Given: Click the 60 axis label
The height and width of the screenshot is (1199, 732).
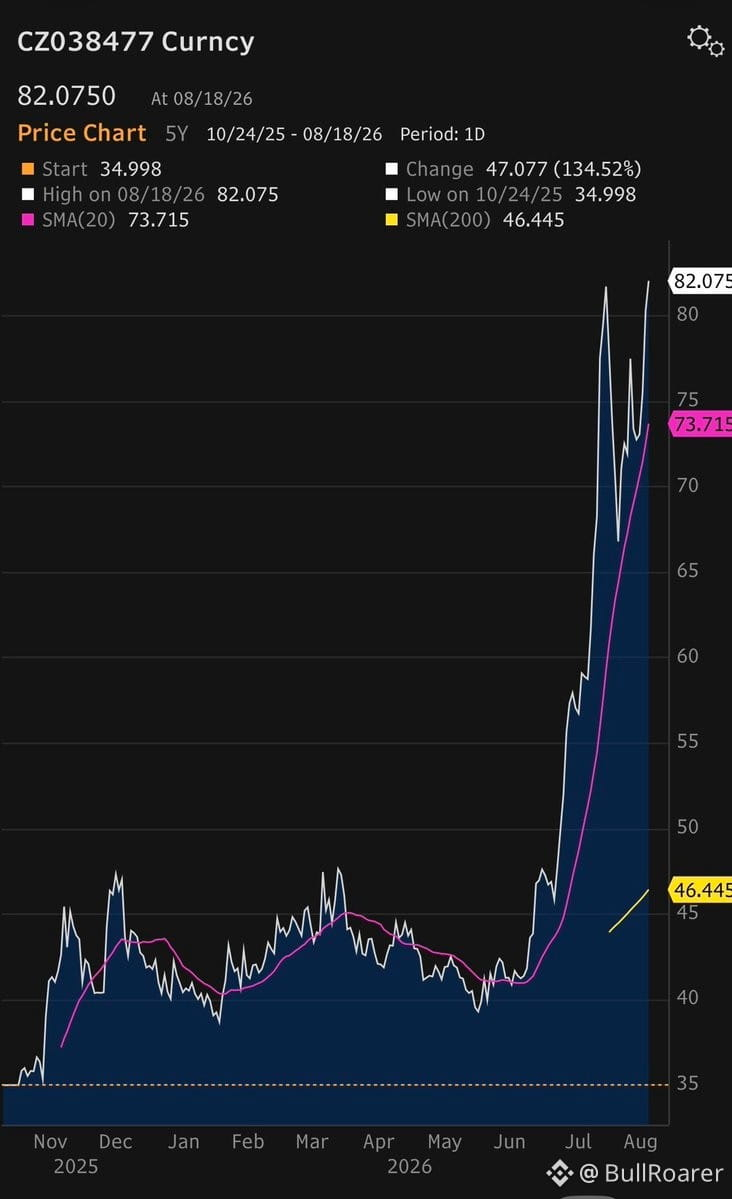Looking at the screenshot, I should pyautogui.click(x=688, y=656).
